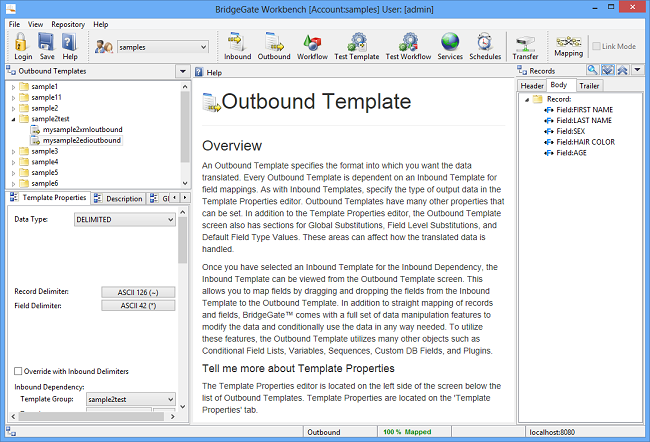Expand the sample2 folder

(13, 109)
